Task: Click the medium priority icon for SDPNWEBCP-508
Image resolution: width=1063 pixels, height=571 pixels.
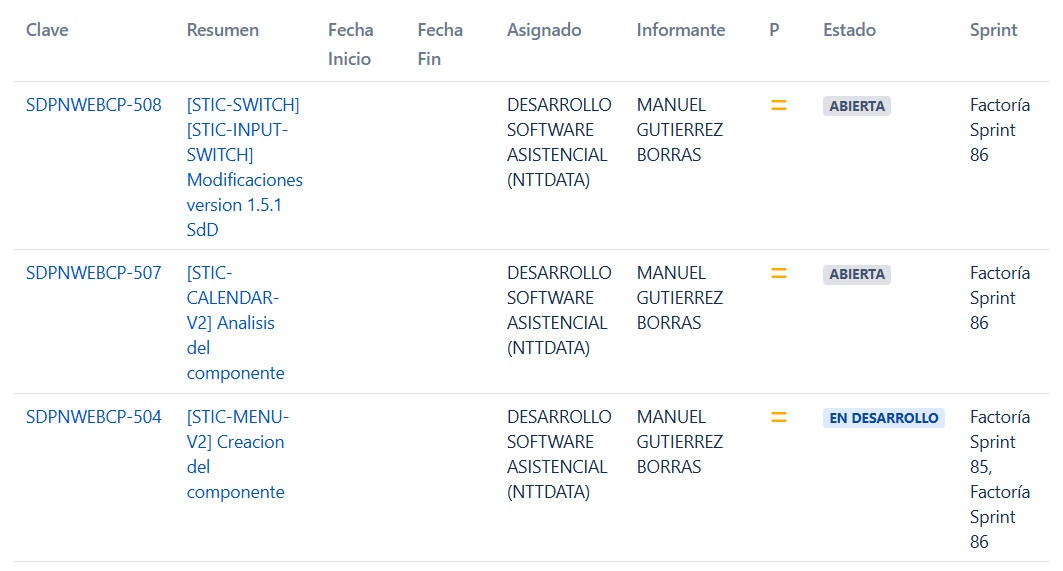Action: pos(778,105)
